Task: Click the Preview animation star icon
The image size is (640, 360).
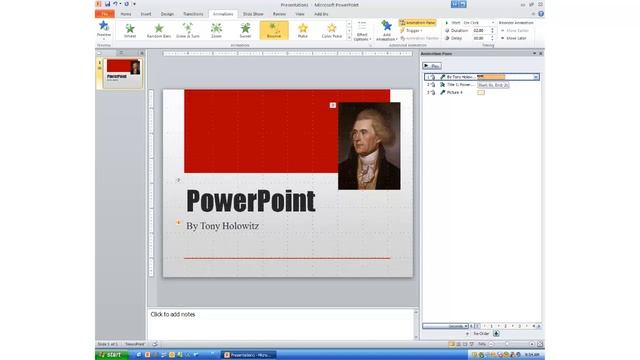Action: pyautogui.click(x=104, y=27)
